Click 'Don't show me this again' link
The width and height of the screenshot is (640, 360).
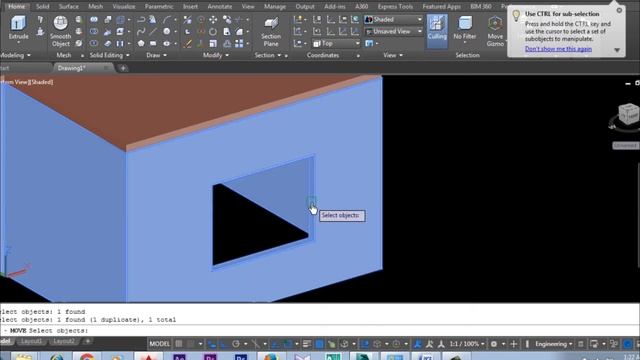(558, 49)
